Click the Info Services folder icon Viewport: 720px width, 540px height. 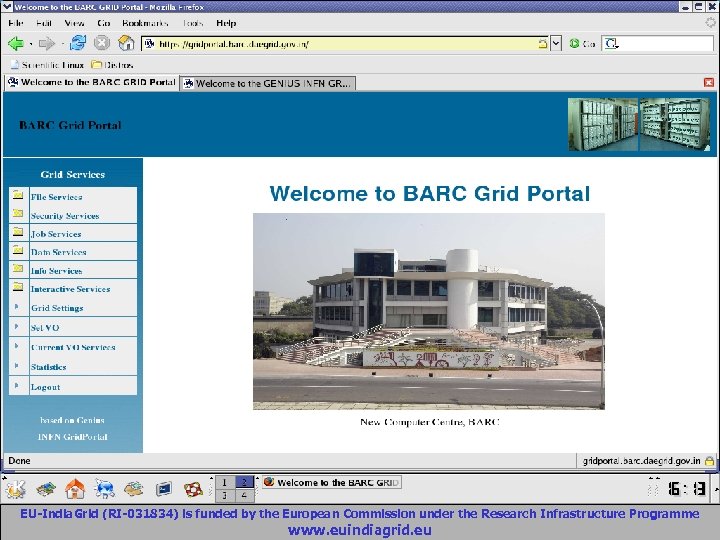click(x=18, y=268)
